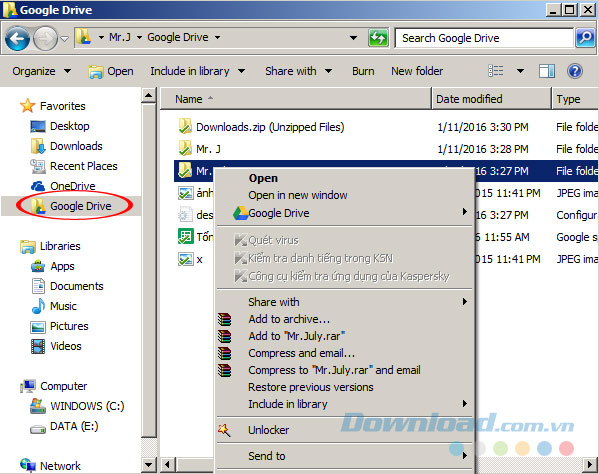Click the Videos library film icon
The image size is (599, 474).
[38, 346]
